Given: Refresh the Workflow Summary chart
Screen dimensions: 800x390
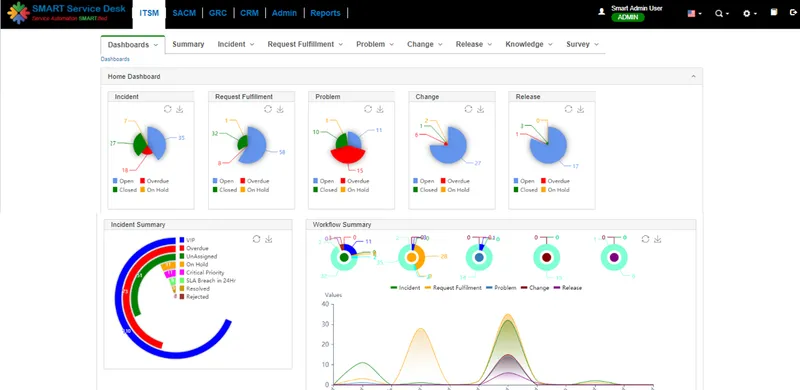Looking at the screenshot, I should (645, 239).
